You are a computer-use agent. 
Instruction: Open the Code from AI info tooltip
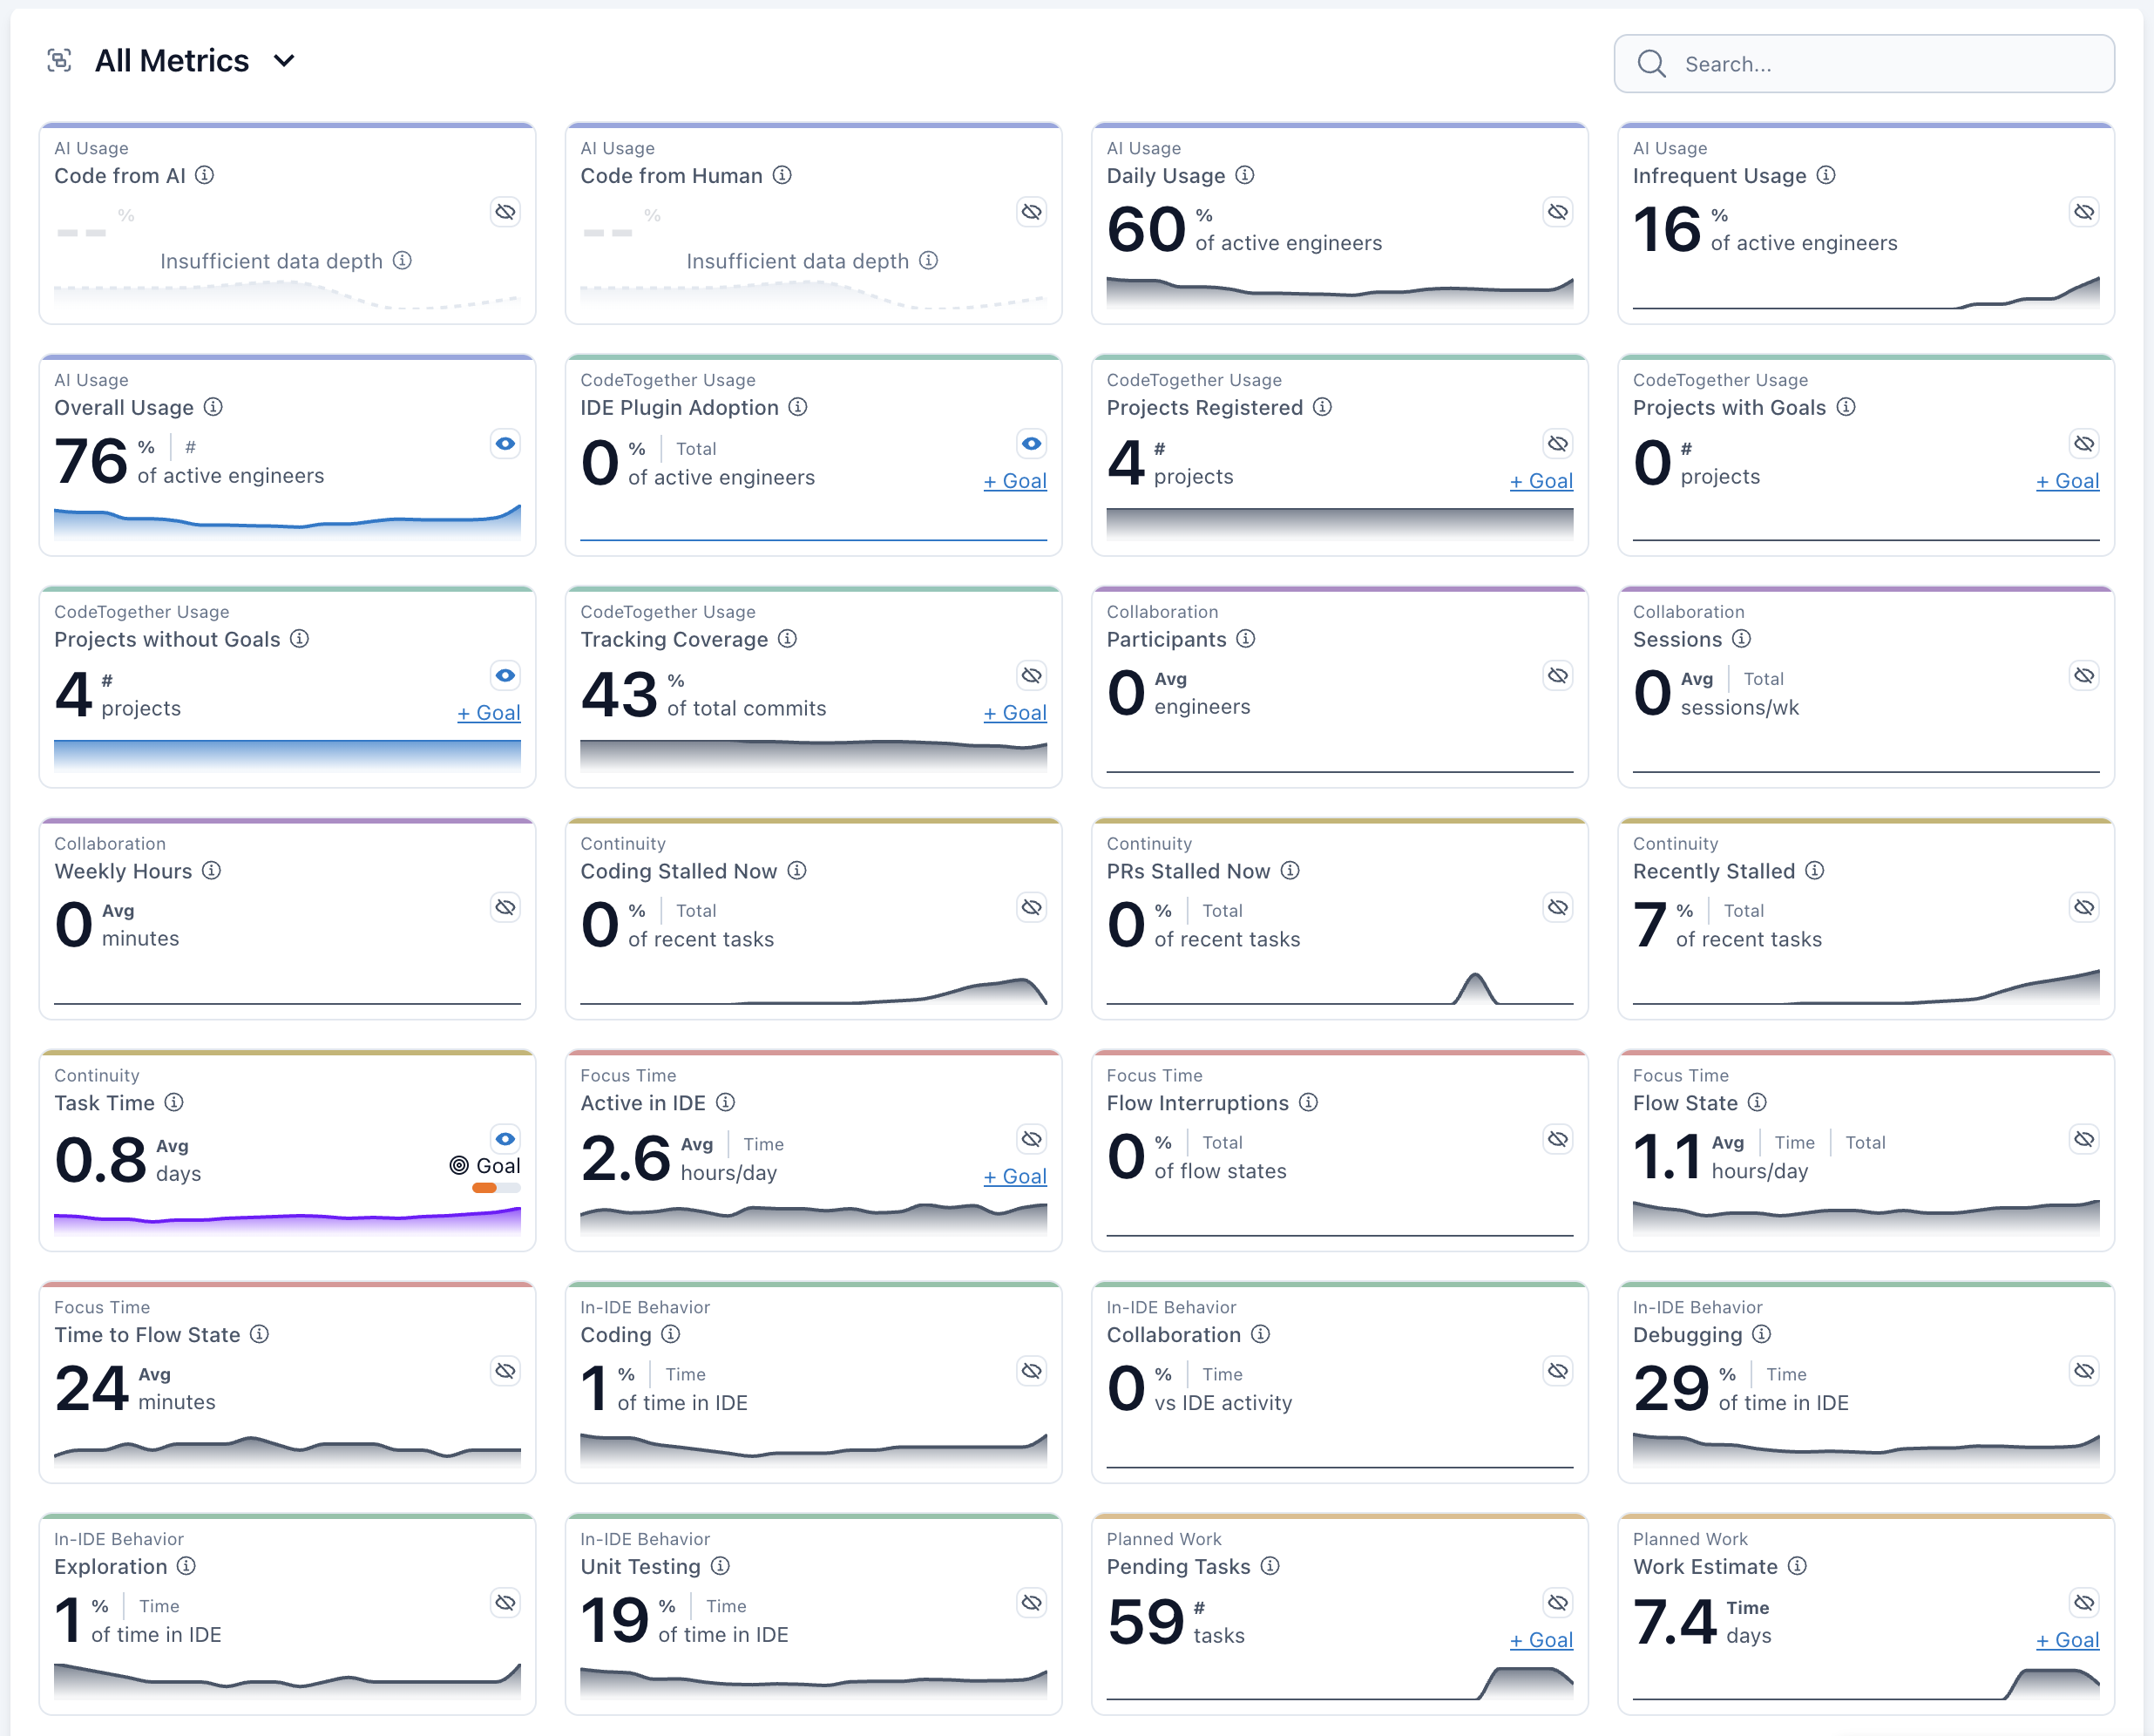(x=206, y=175)
